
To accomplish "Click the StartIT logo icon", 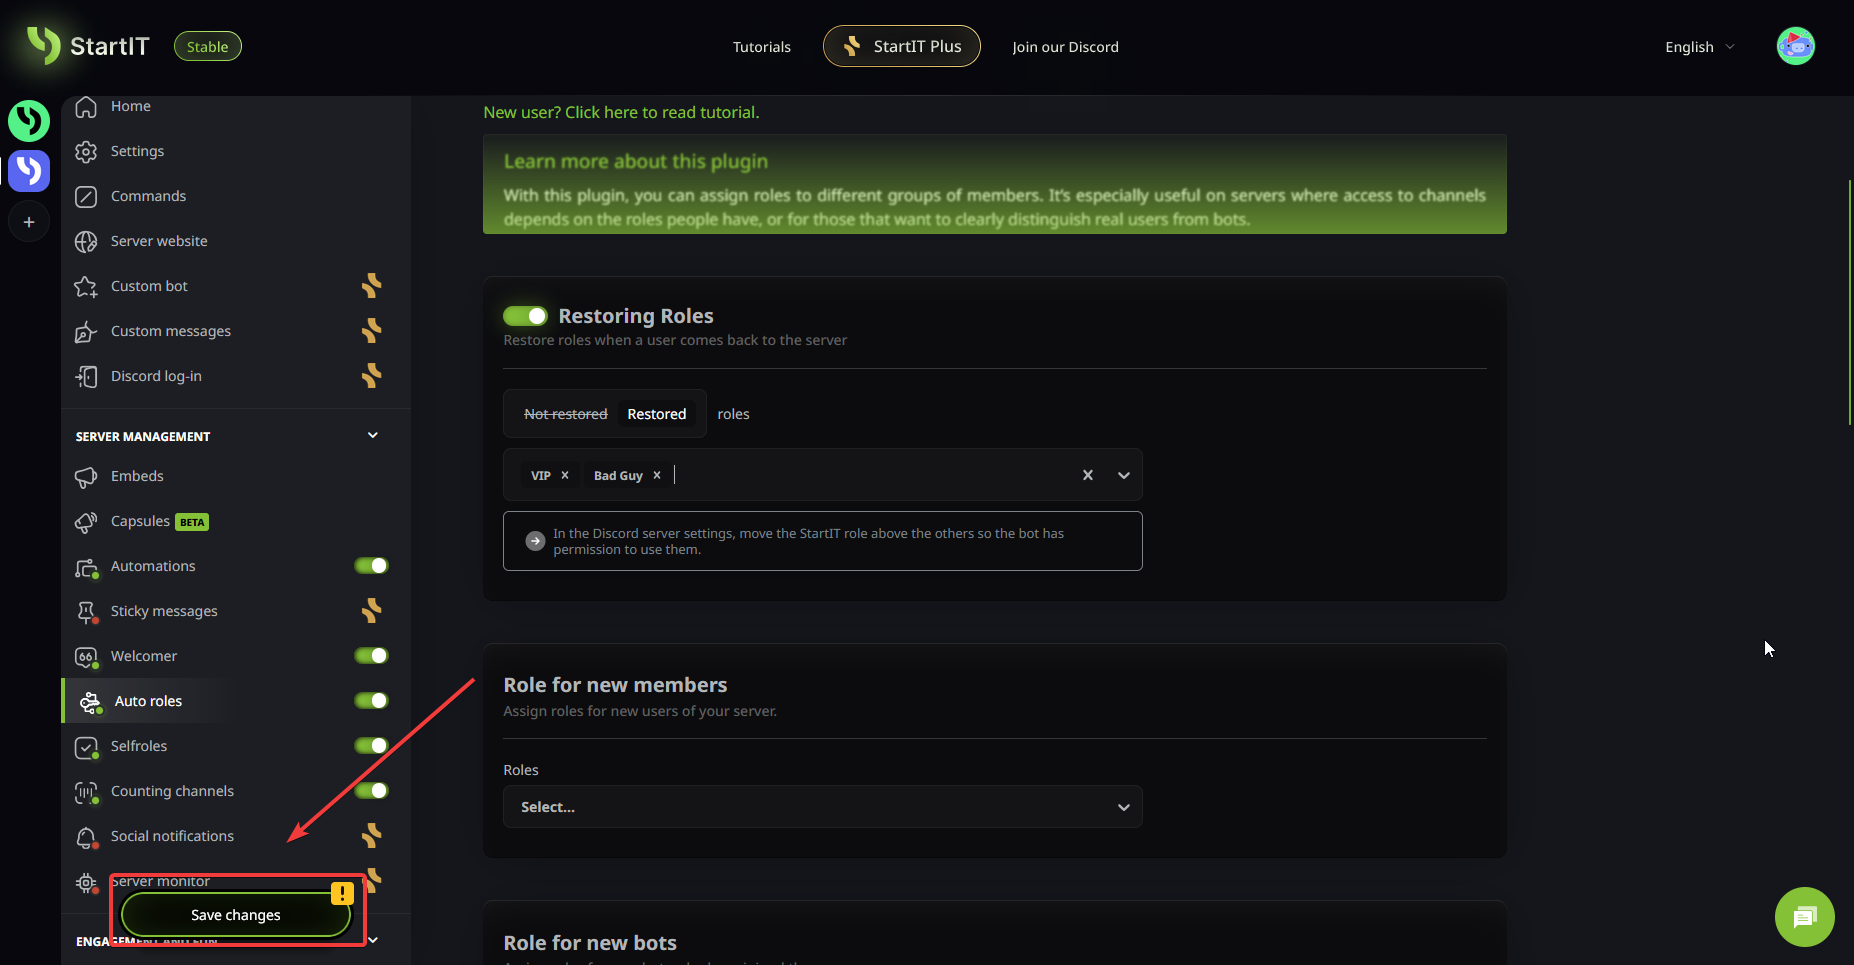I will [x=43, y=46].
